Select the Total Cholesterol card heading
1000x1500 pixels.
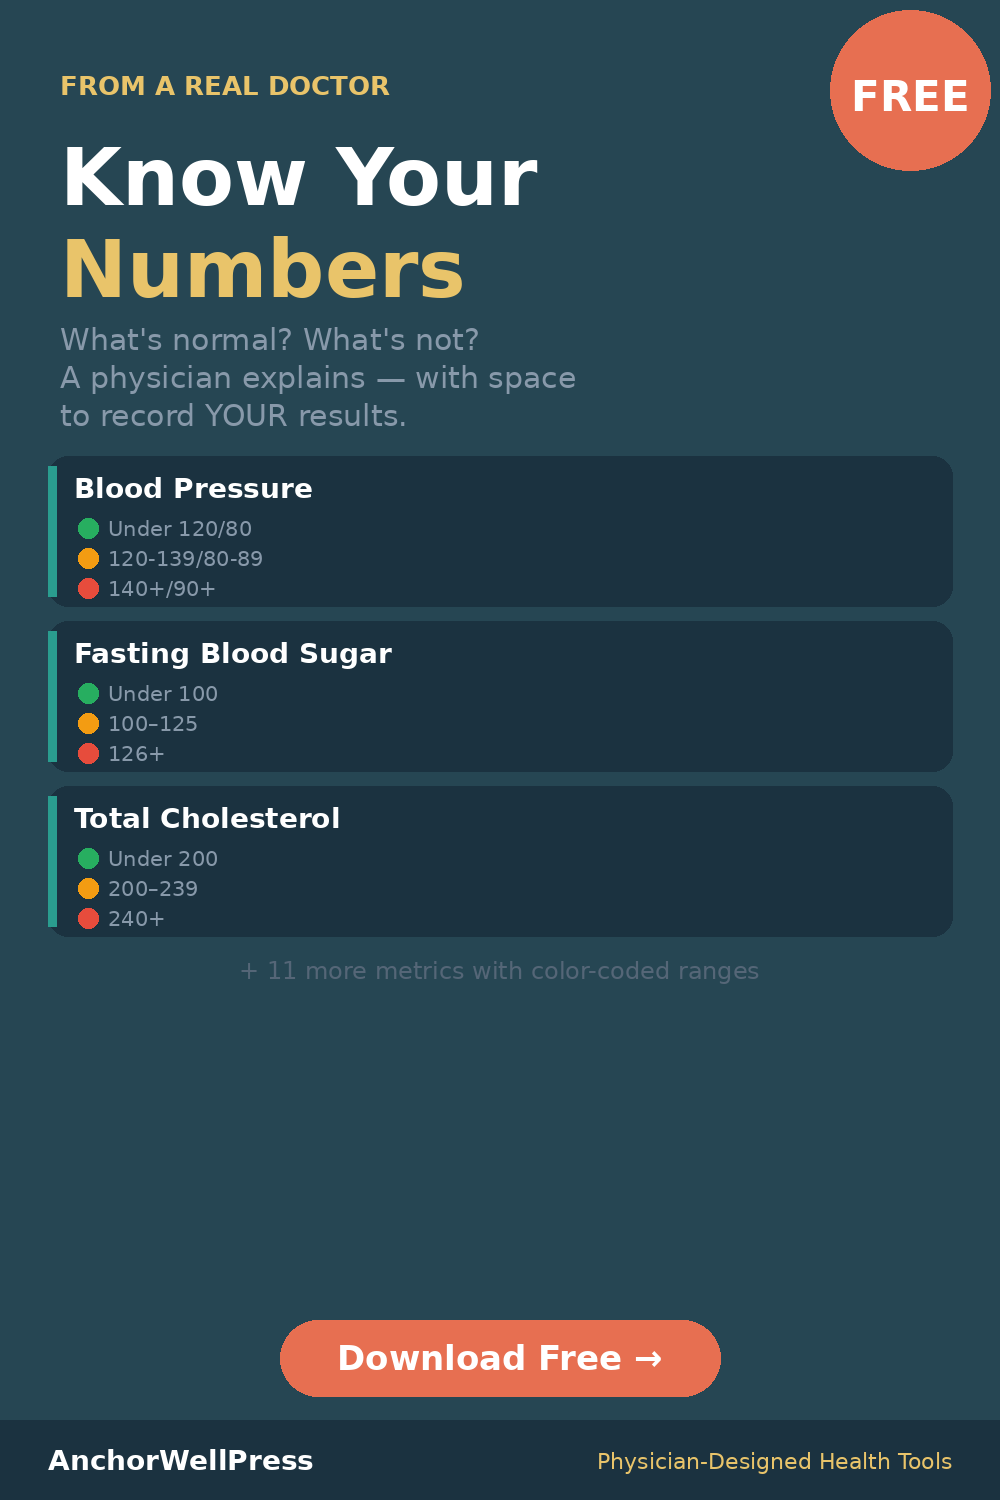coord(207,819)
